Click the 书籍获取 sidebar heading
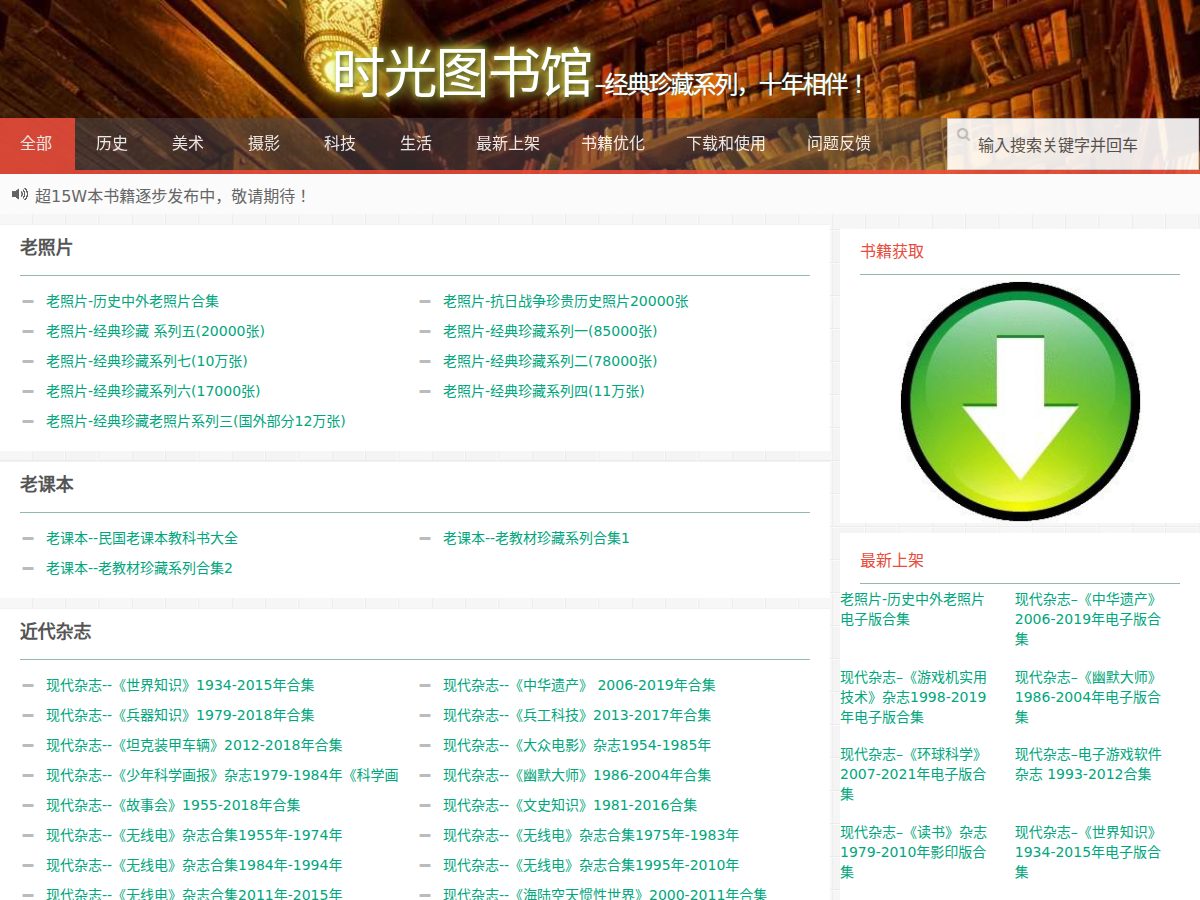The image size is (1200, 900). [892, 252]
